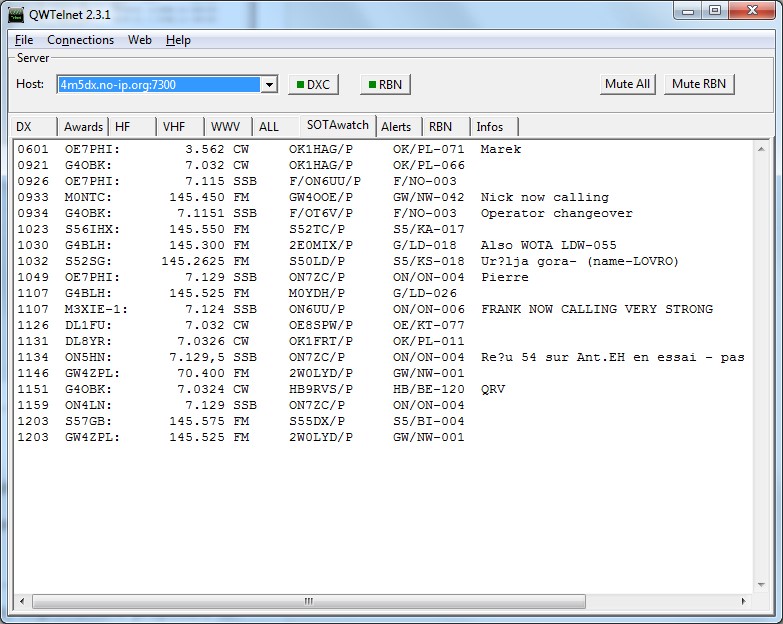
Task: Open the Web menu
Action: [140, 40]
